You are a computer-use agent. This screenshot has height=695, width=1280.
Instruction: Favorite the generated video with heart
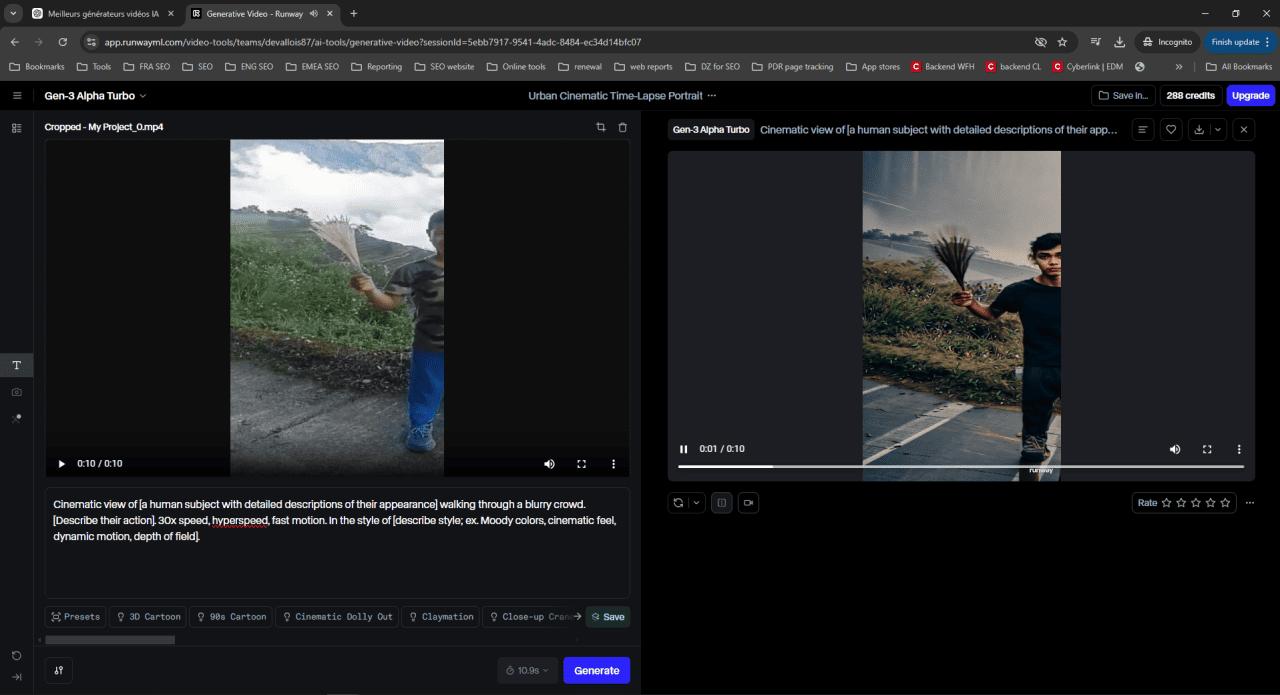click(x=1171, y=129)
